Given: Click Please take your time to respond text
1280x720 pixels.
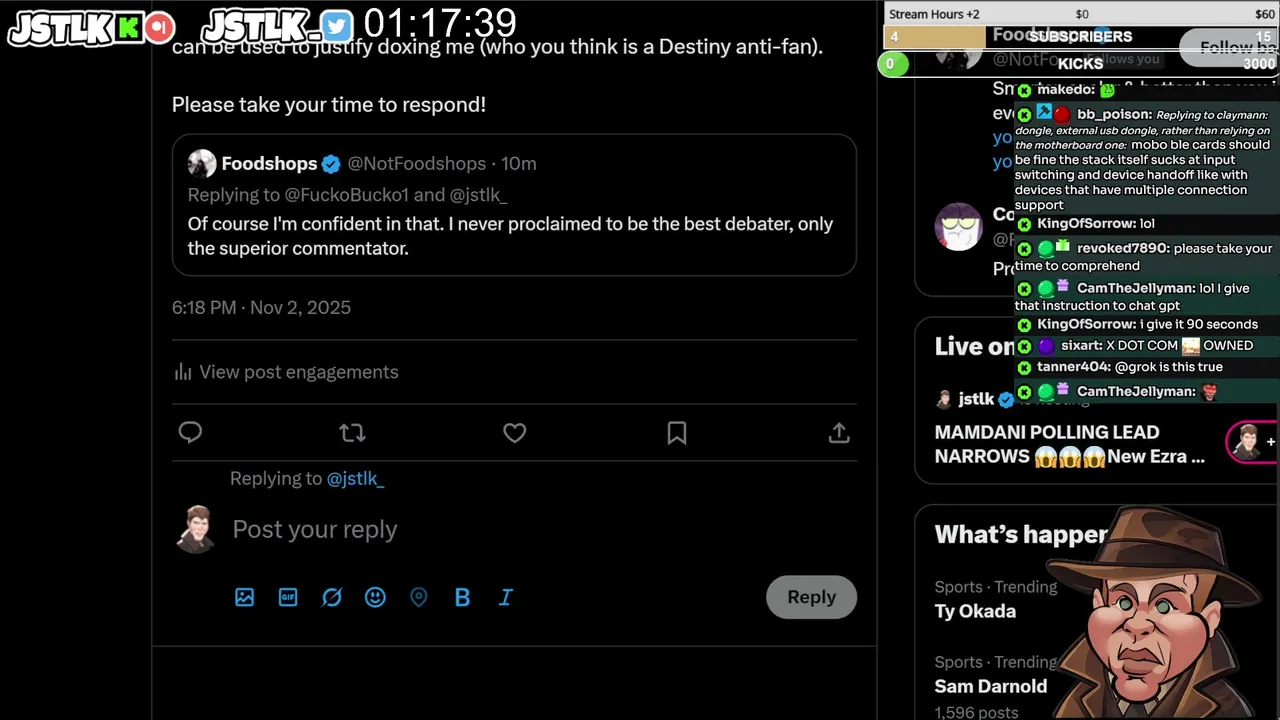Looking at the screenshot, I should point(329,104).
